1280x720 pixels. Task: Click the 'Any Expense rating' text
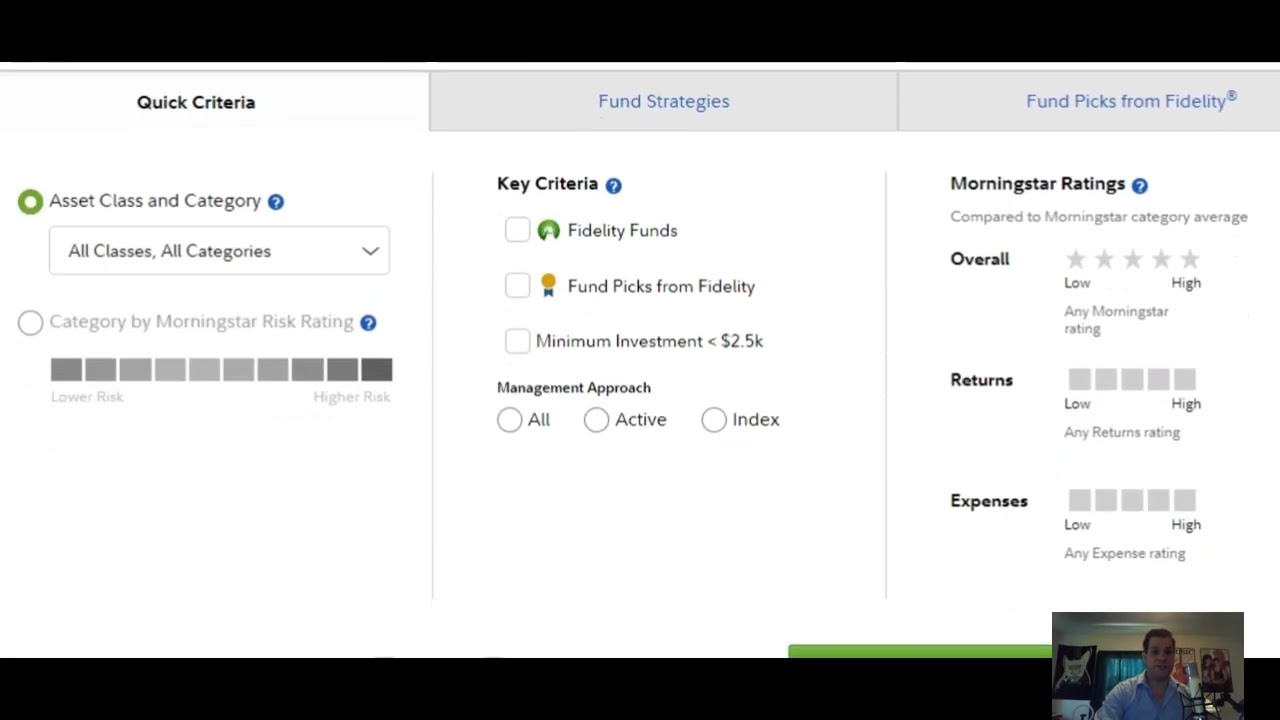click(1124, 553)
